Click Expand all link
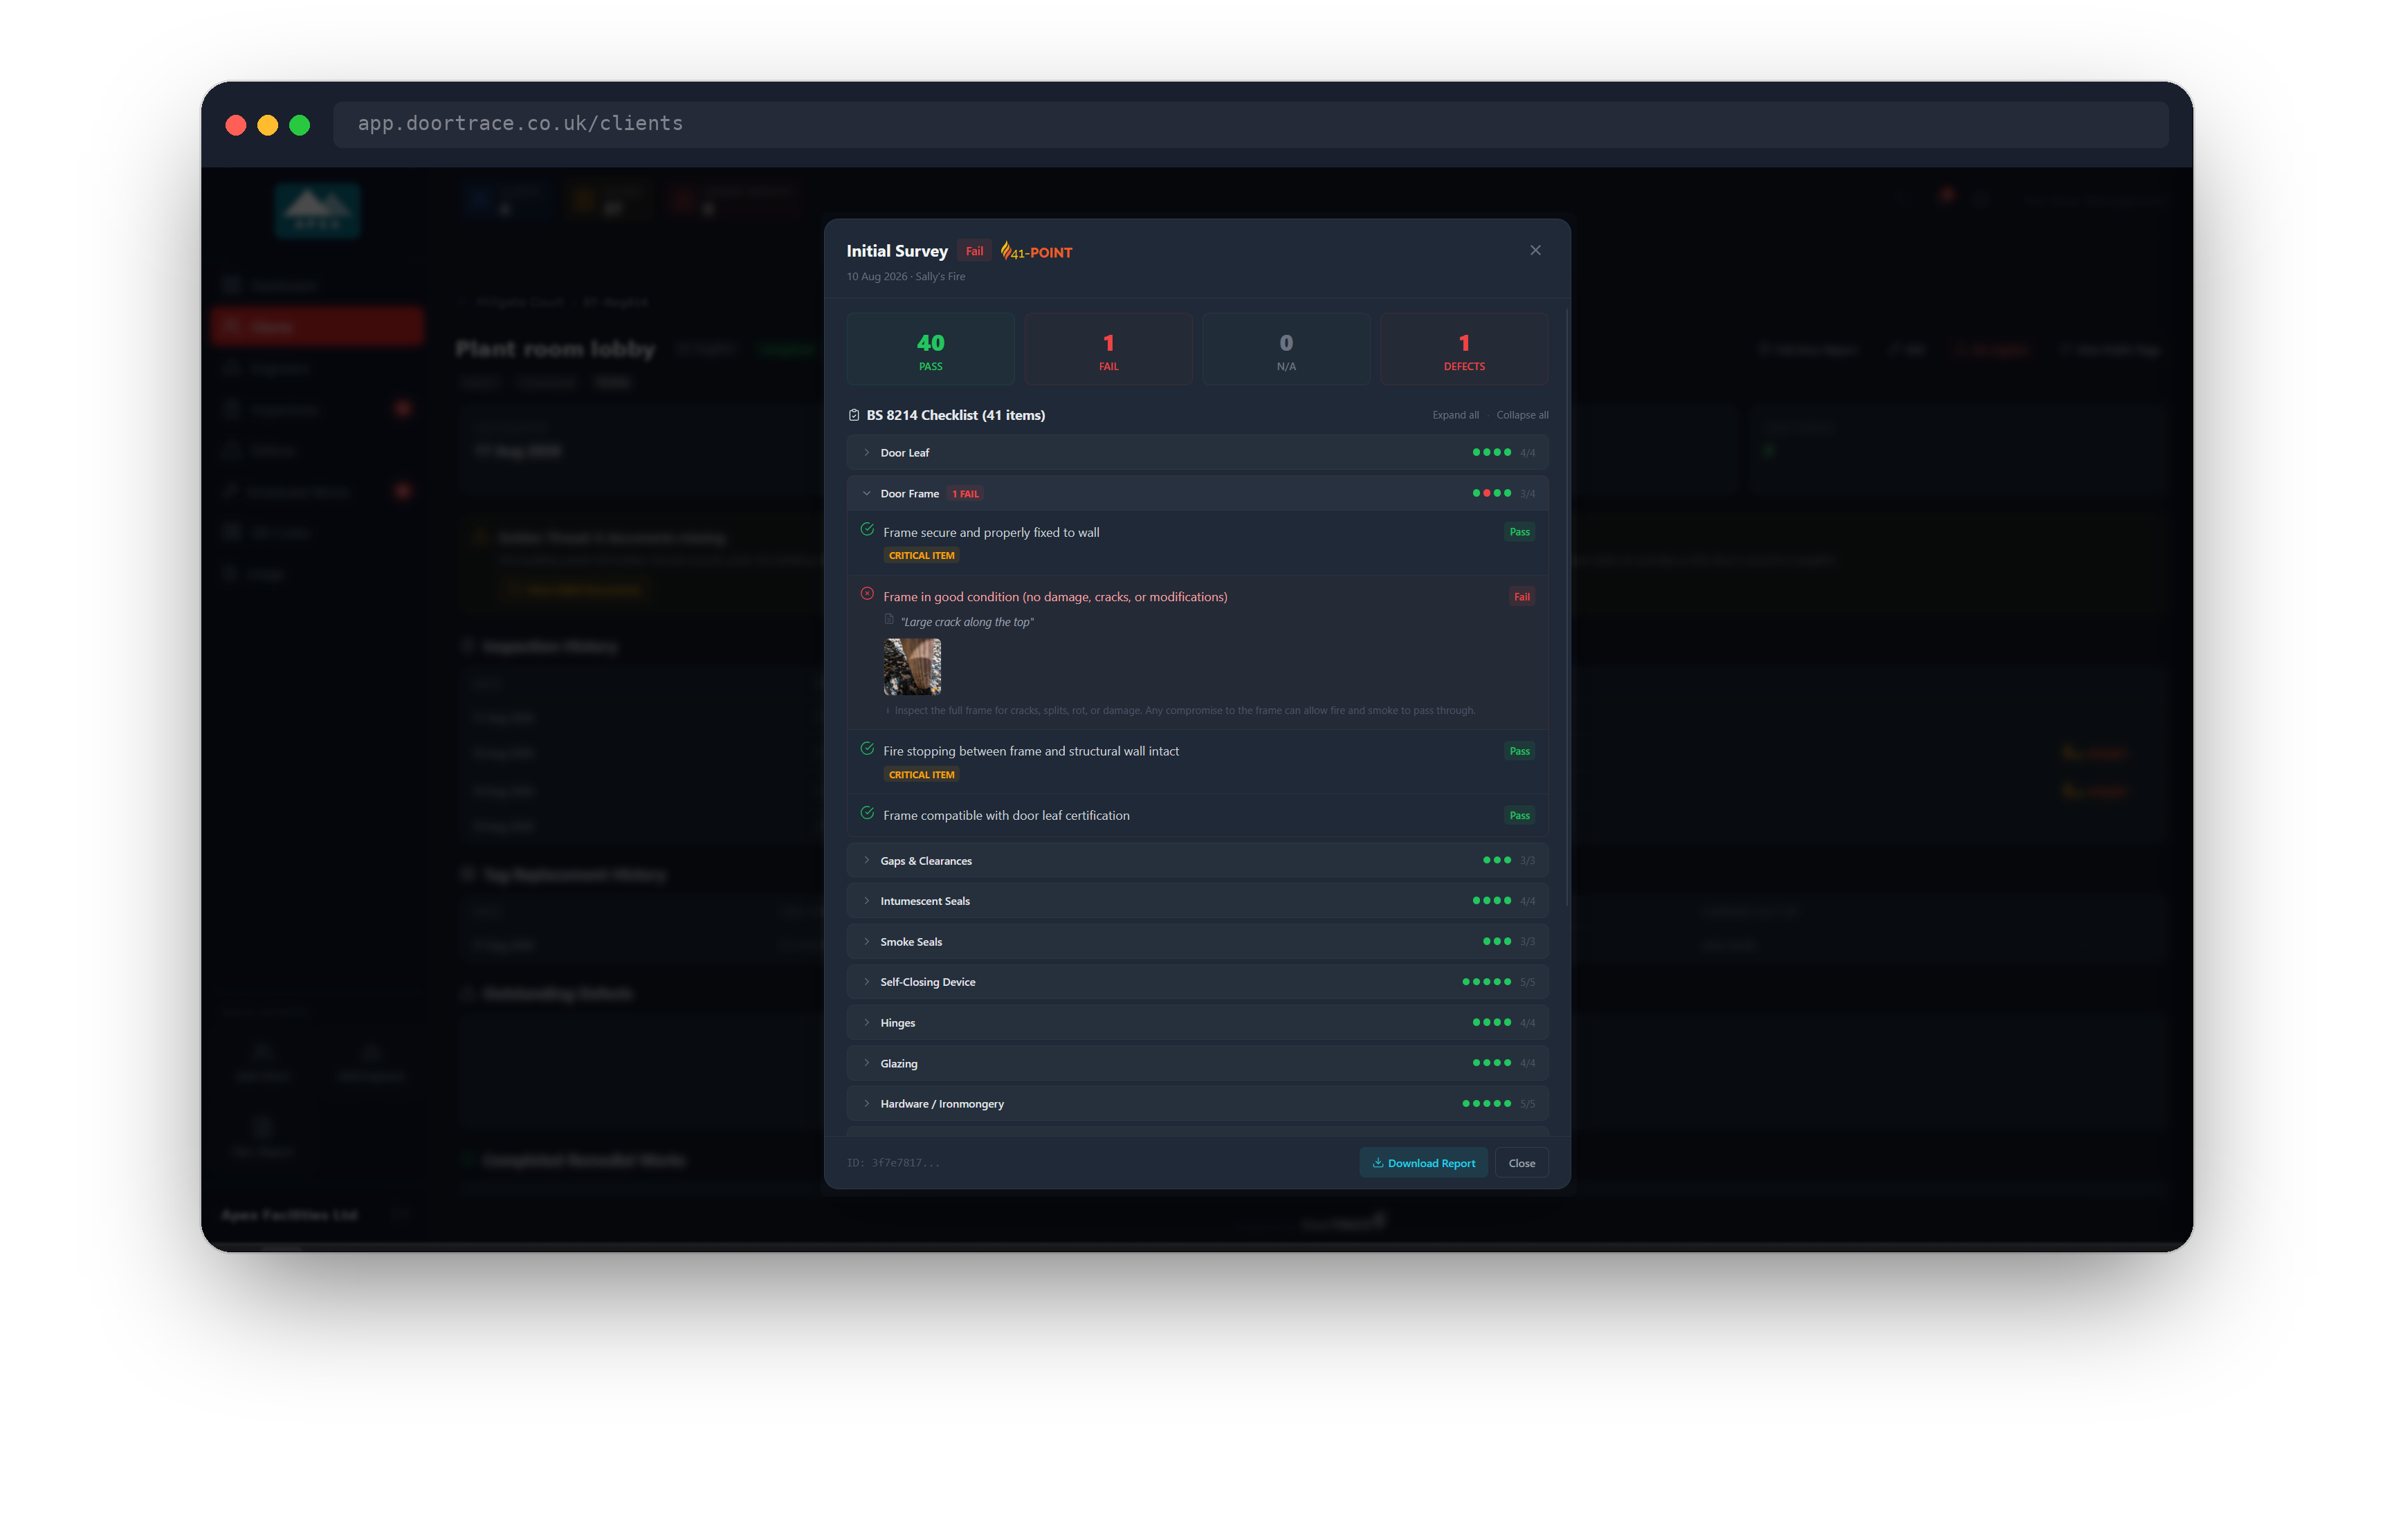 [1455, 415]
